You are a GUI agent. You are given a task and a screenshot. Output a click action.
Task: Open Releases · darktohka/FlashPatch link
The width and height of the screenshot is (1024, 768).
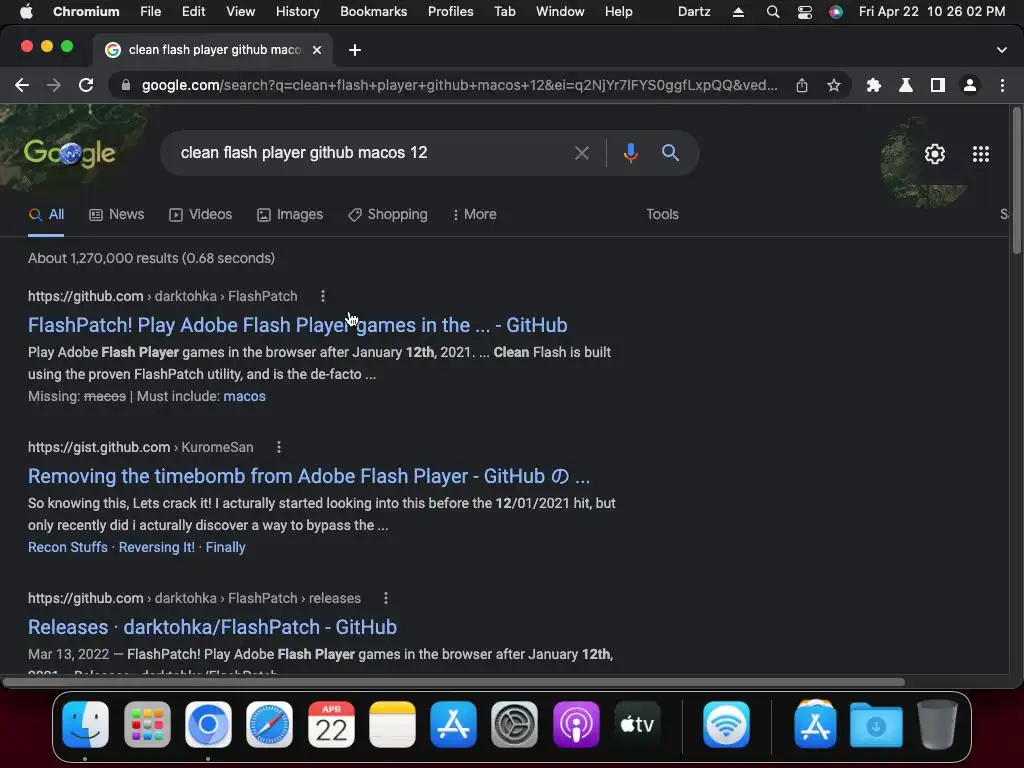[x=212, y=627]
